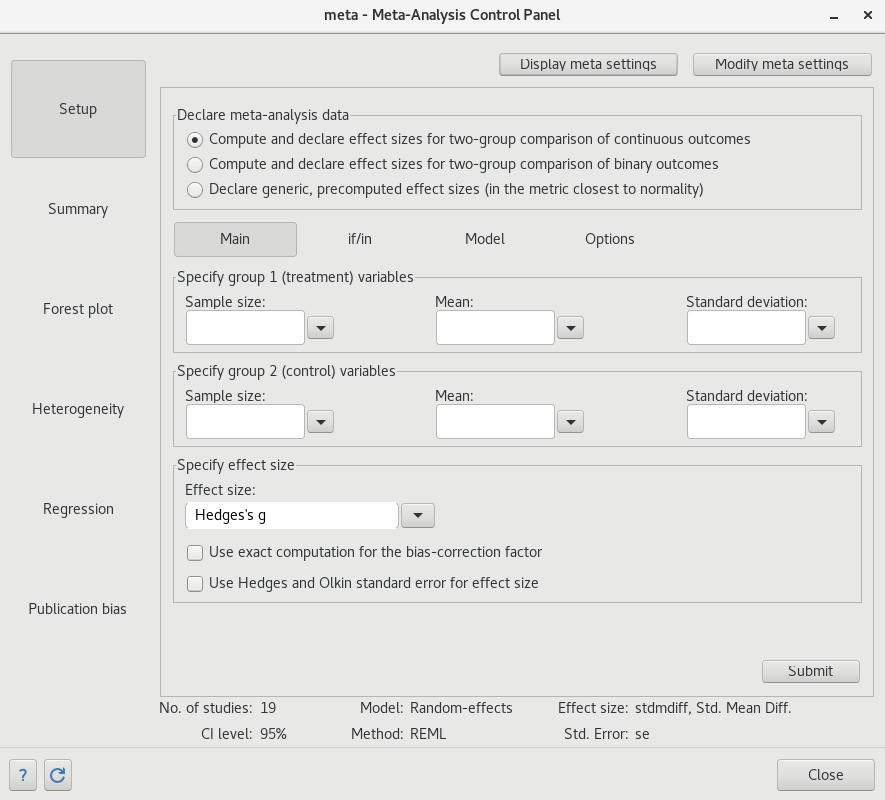Click the help question mark icon
Image resolution: width=885 pixels, height=800 pixels.
pos(23,774)
